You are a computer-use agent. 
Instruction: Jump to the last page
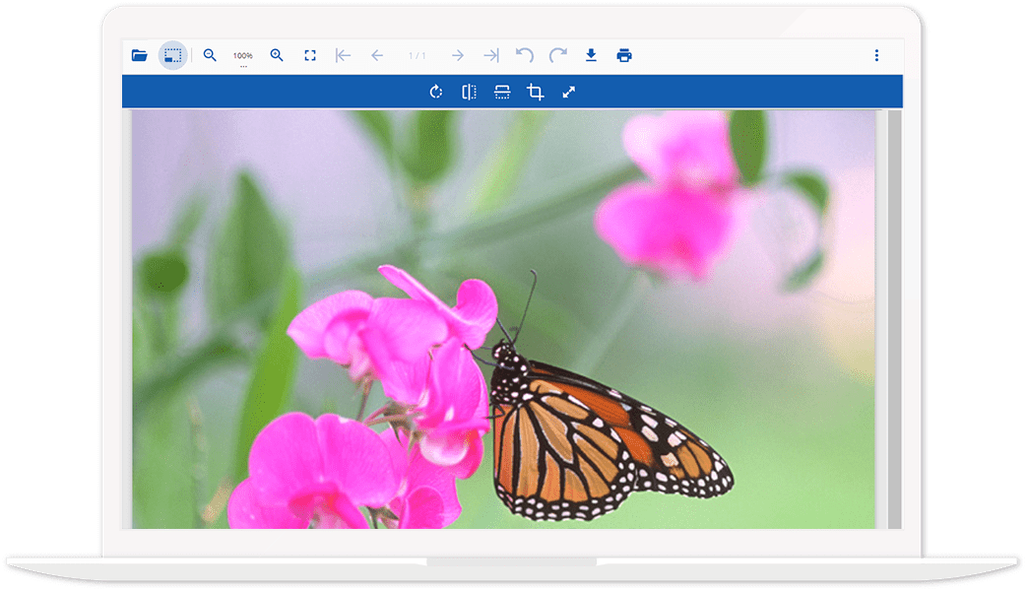pos(491,56)
